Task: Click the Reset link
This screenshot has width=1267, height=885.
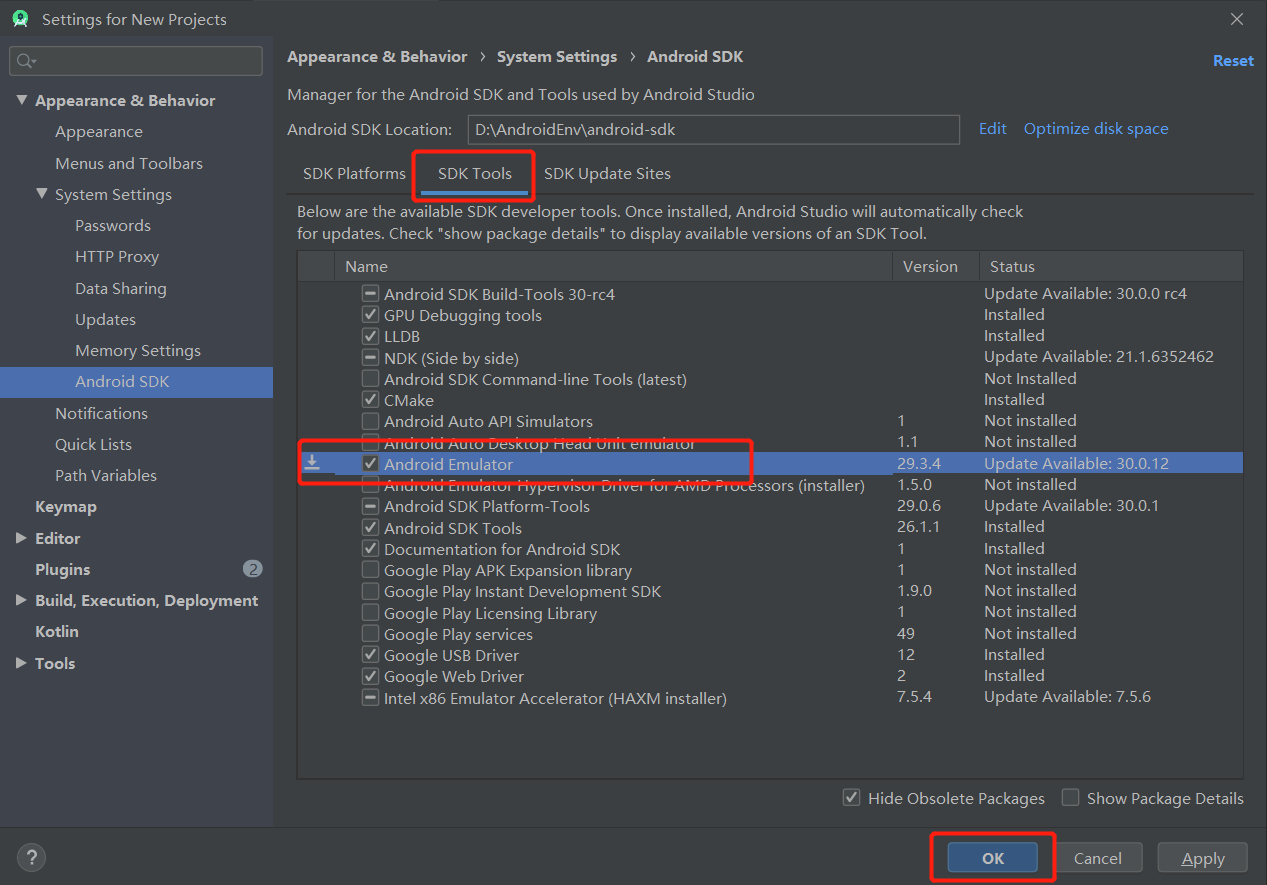Action: (x=1233, y=61)
